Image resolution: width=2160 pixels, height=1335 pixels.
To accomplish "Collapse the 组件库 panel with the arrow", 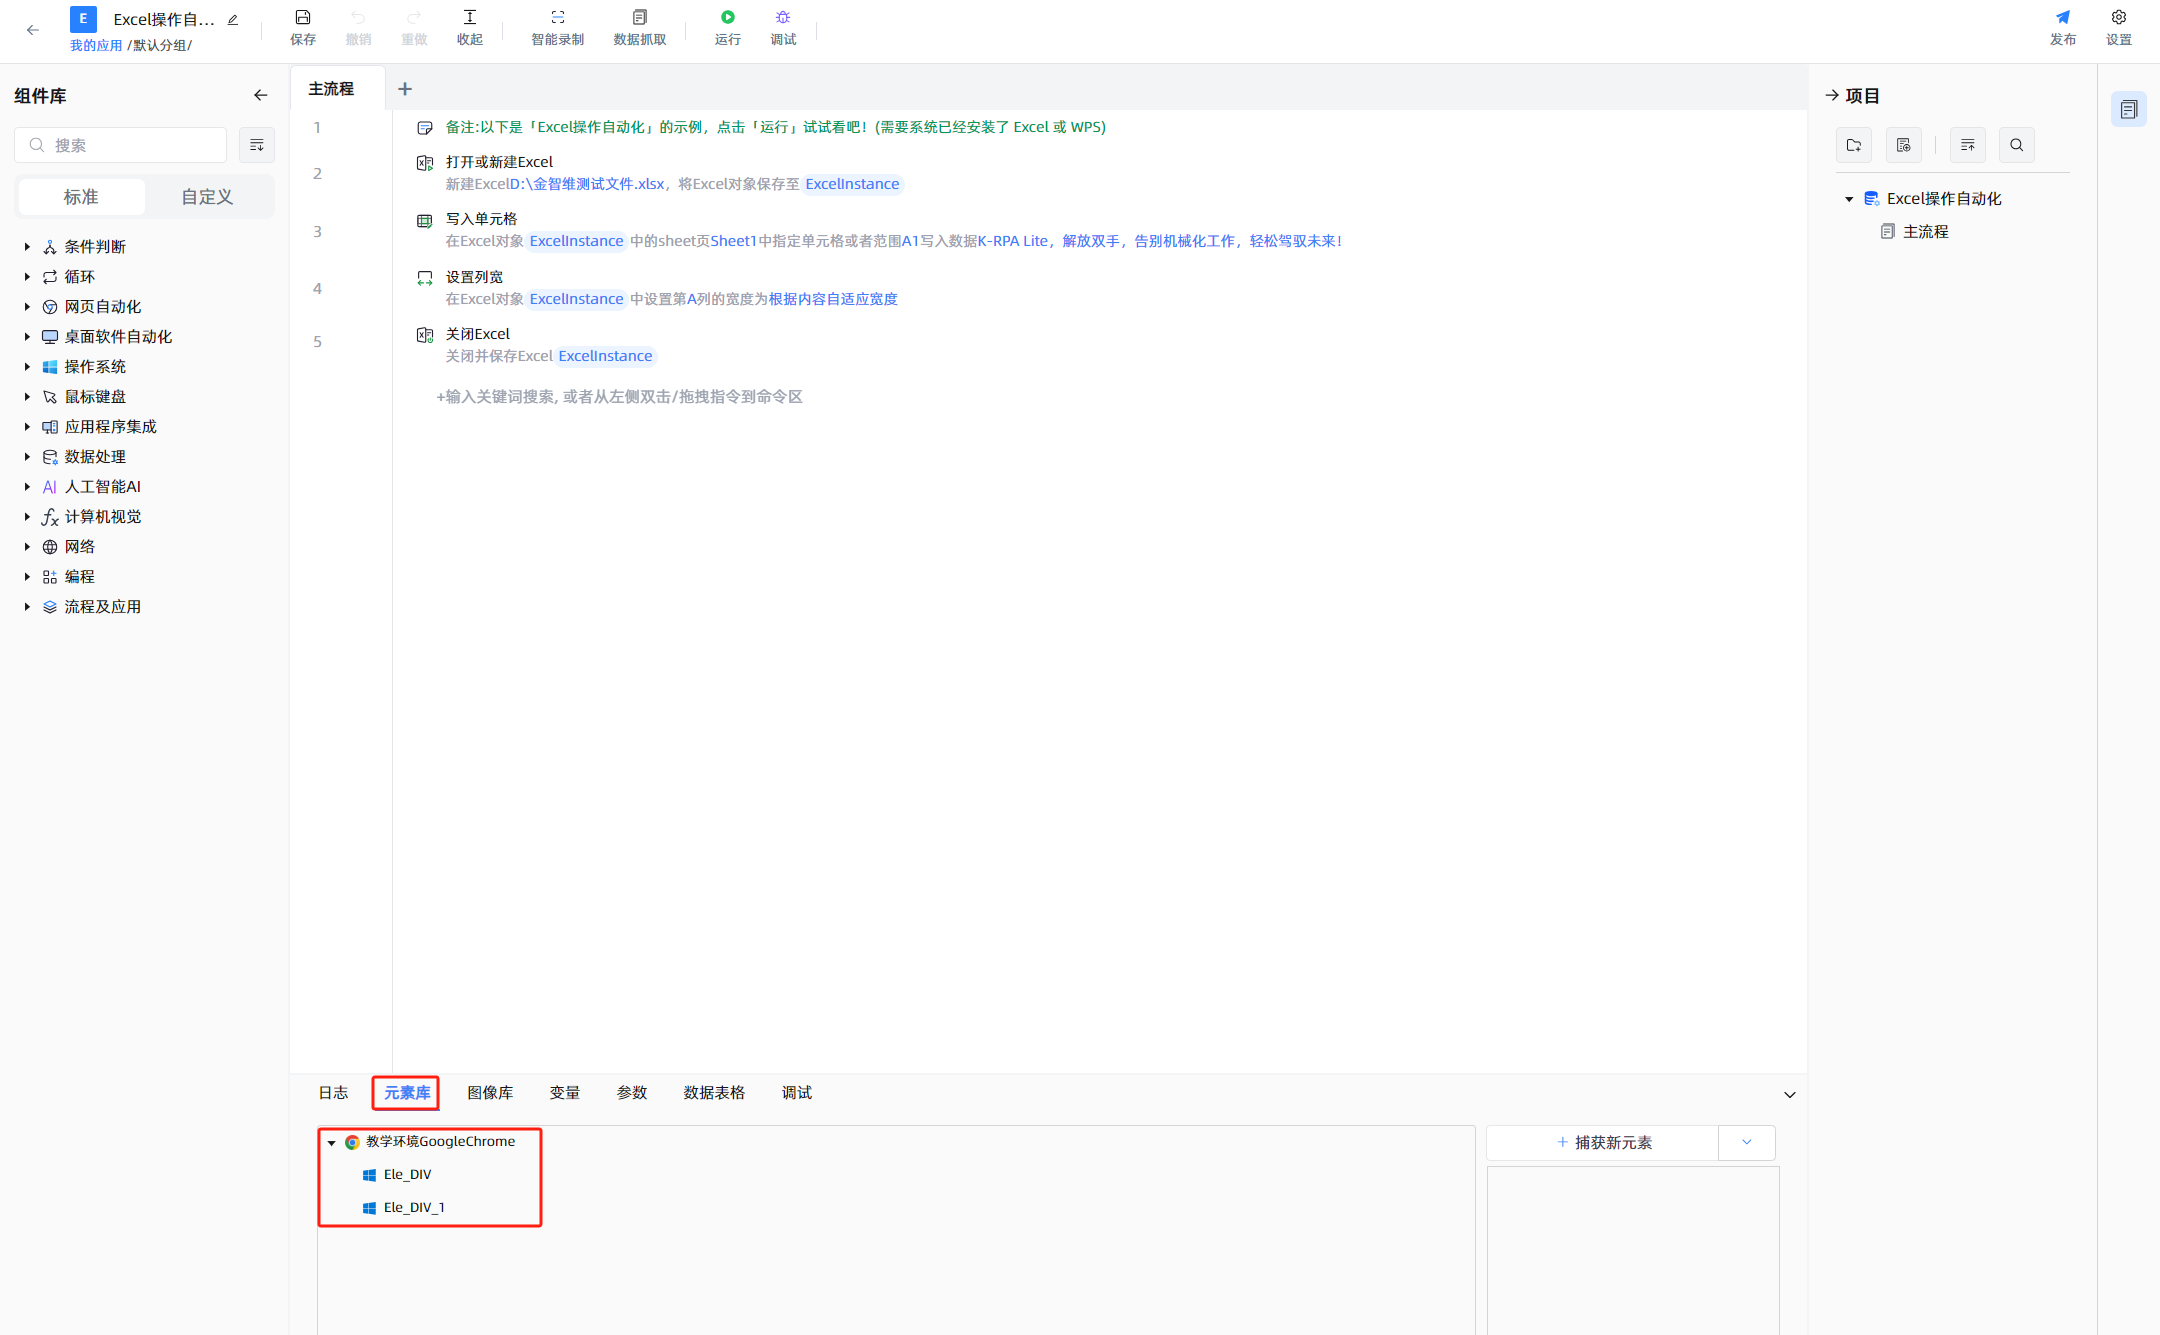I will click(x=261, y=96).
